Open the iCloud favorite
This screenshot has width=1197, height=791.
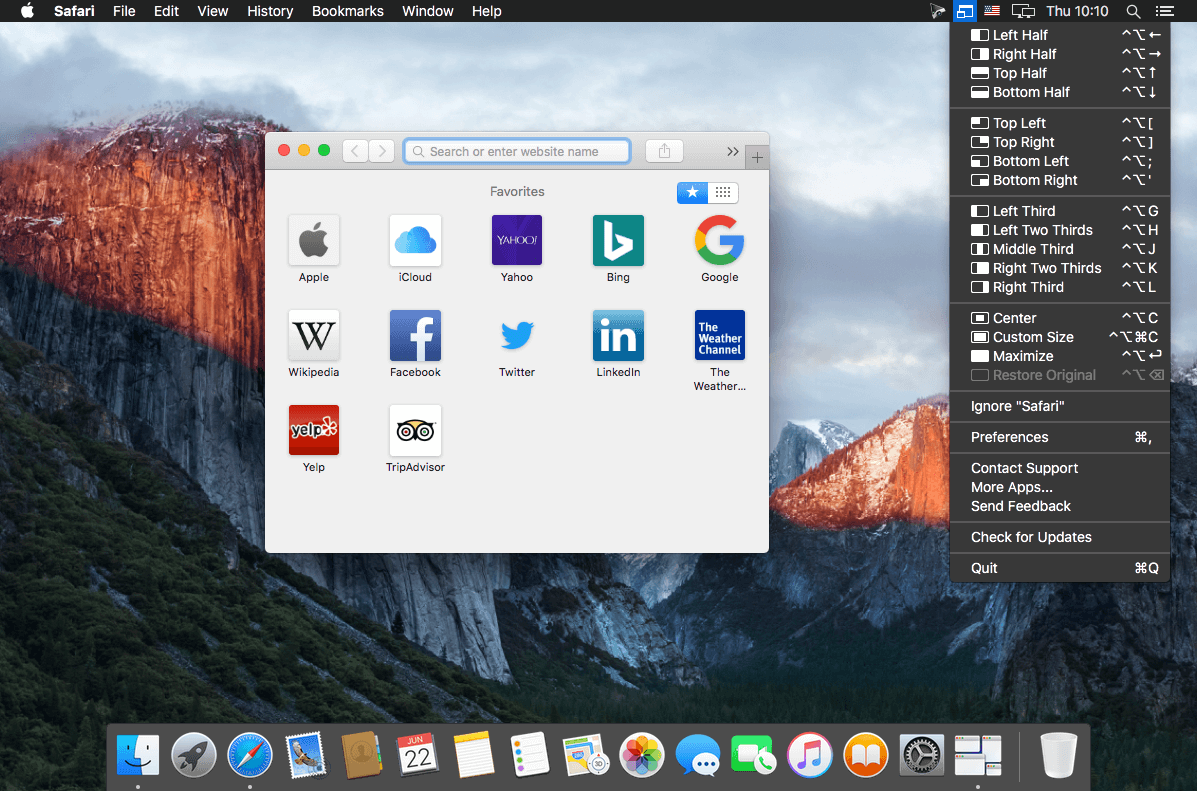click(415, 241)
